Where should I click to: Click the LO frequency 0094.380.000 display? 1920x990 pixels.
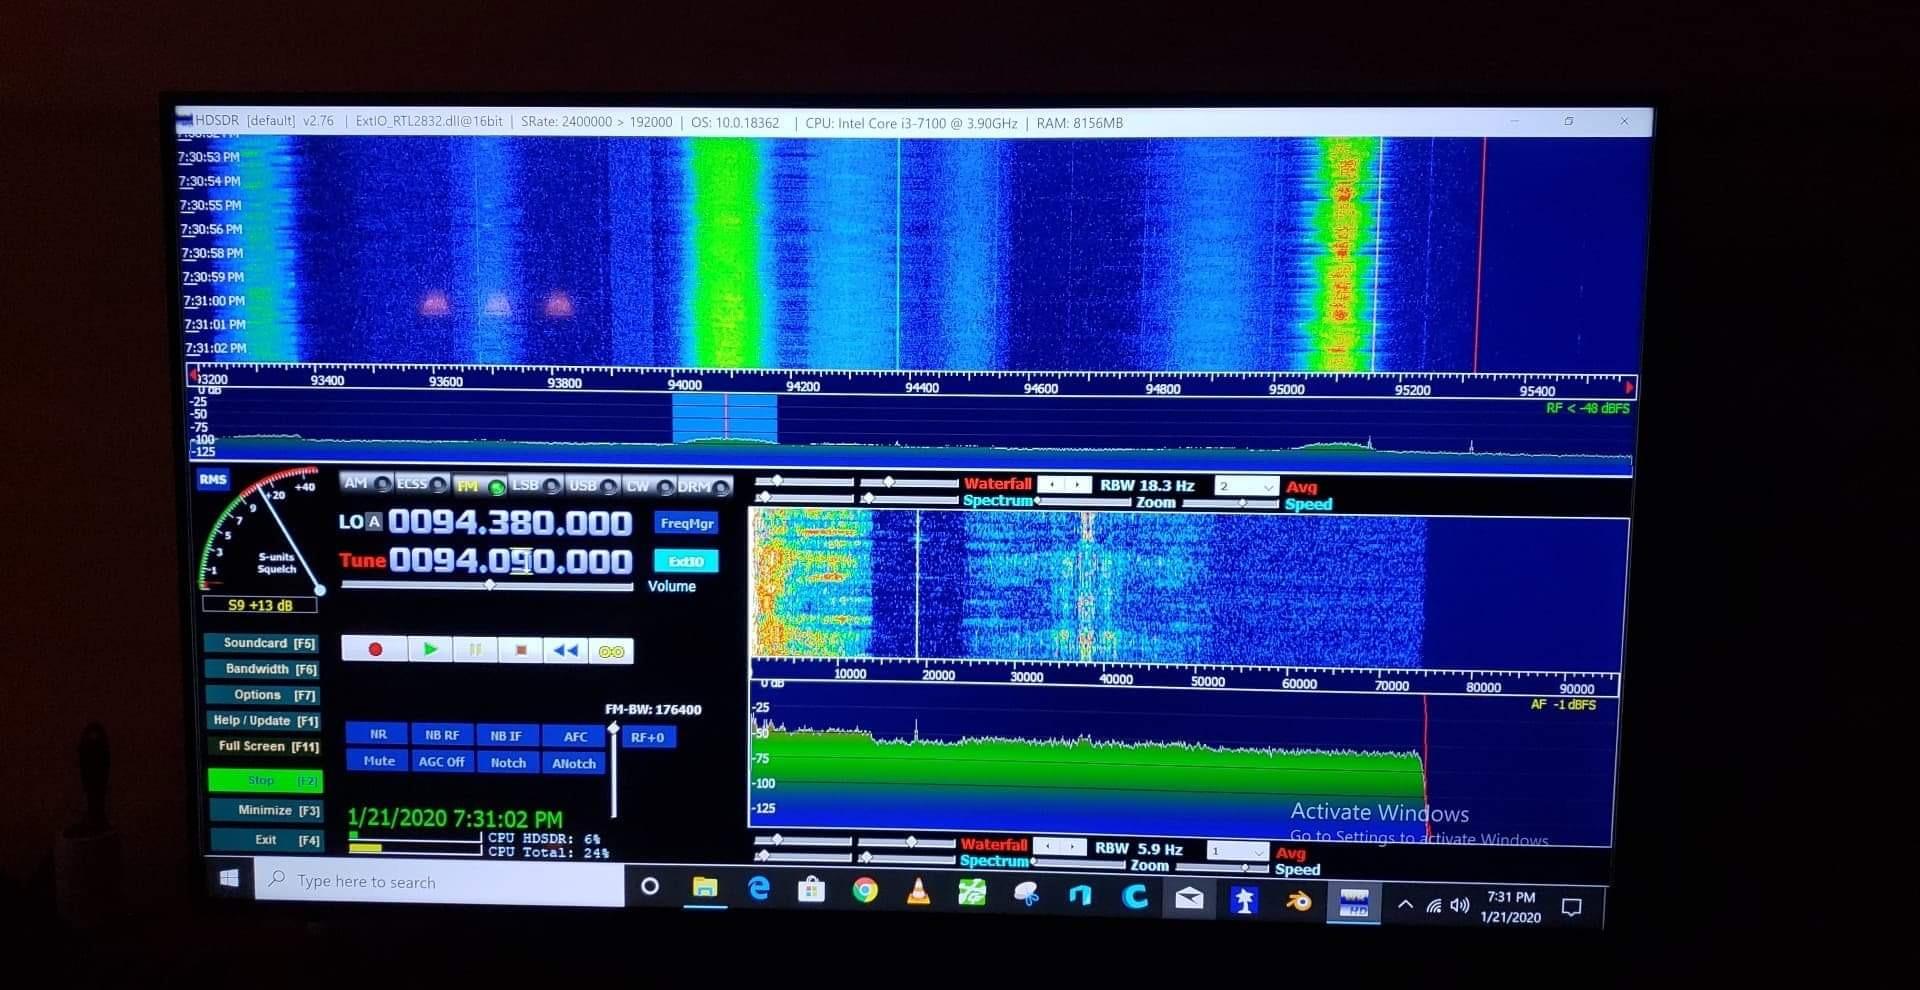pyautogui.click(x=510, y=523)
